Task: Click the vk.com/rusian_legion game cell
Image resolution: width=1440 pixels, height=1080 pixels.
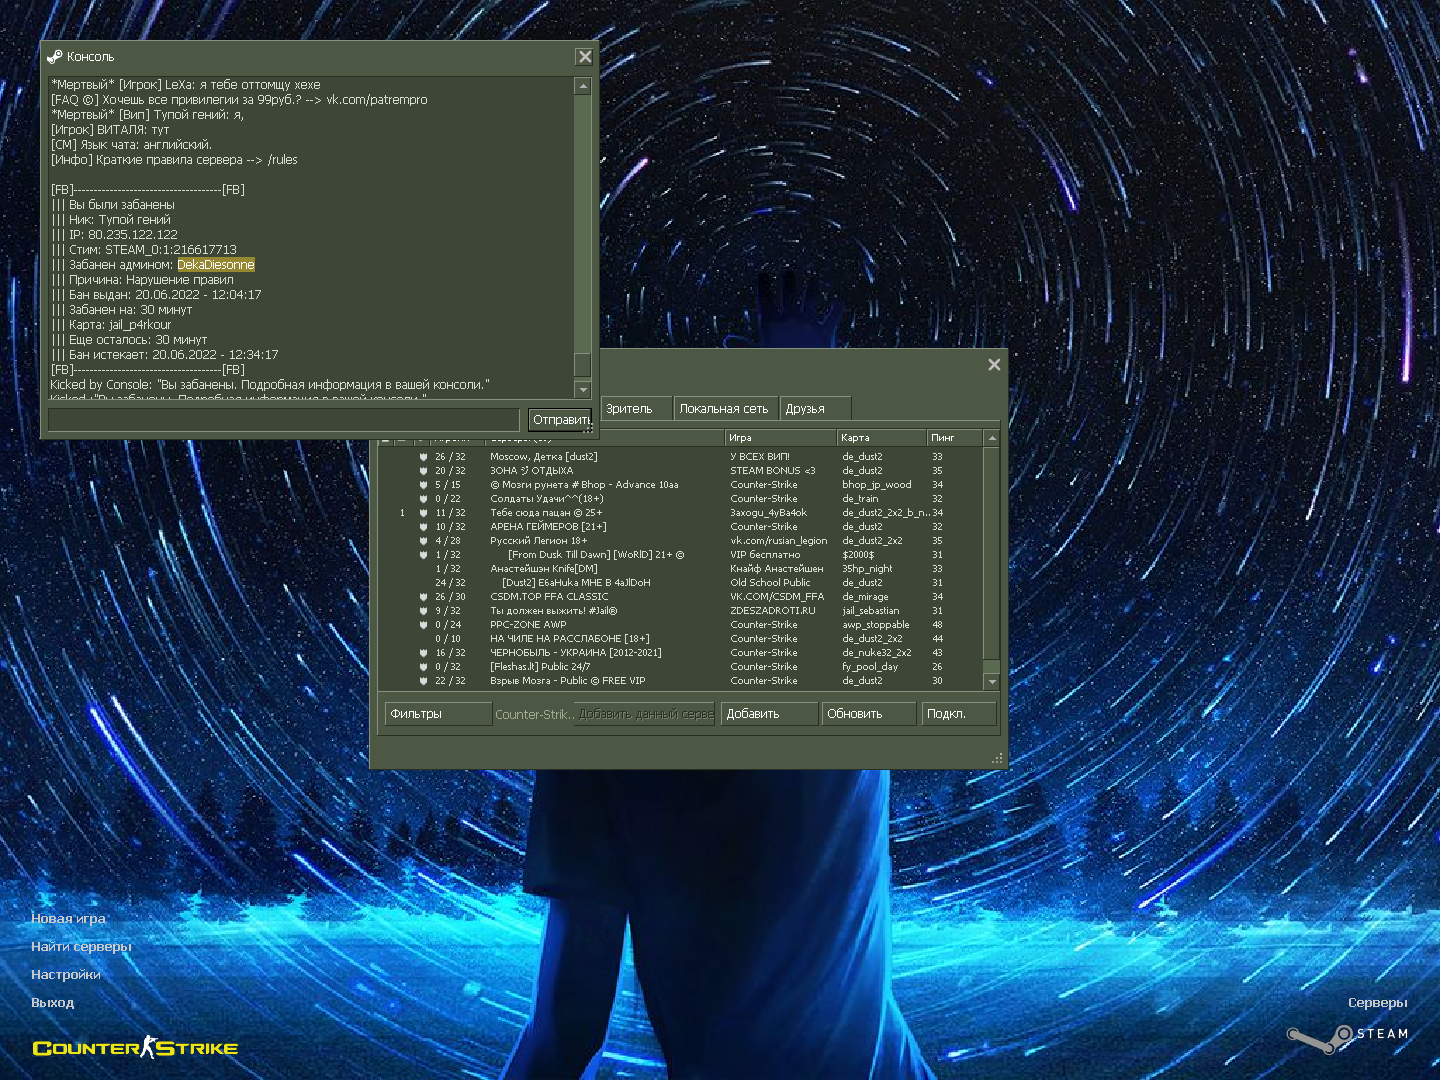Action: (779, 541)
